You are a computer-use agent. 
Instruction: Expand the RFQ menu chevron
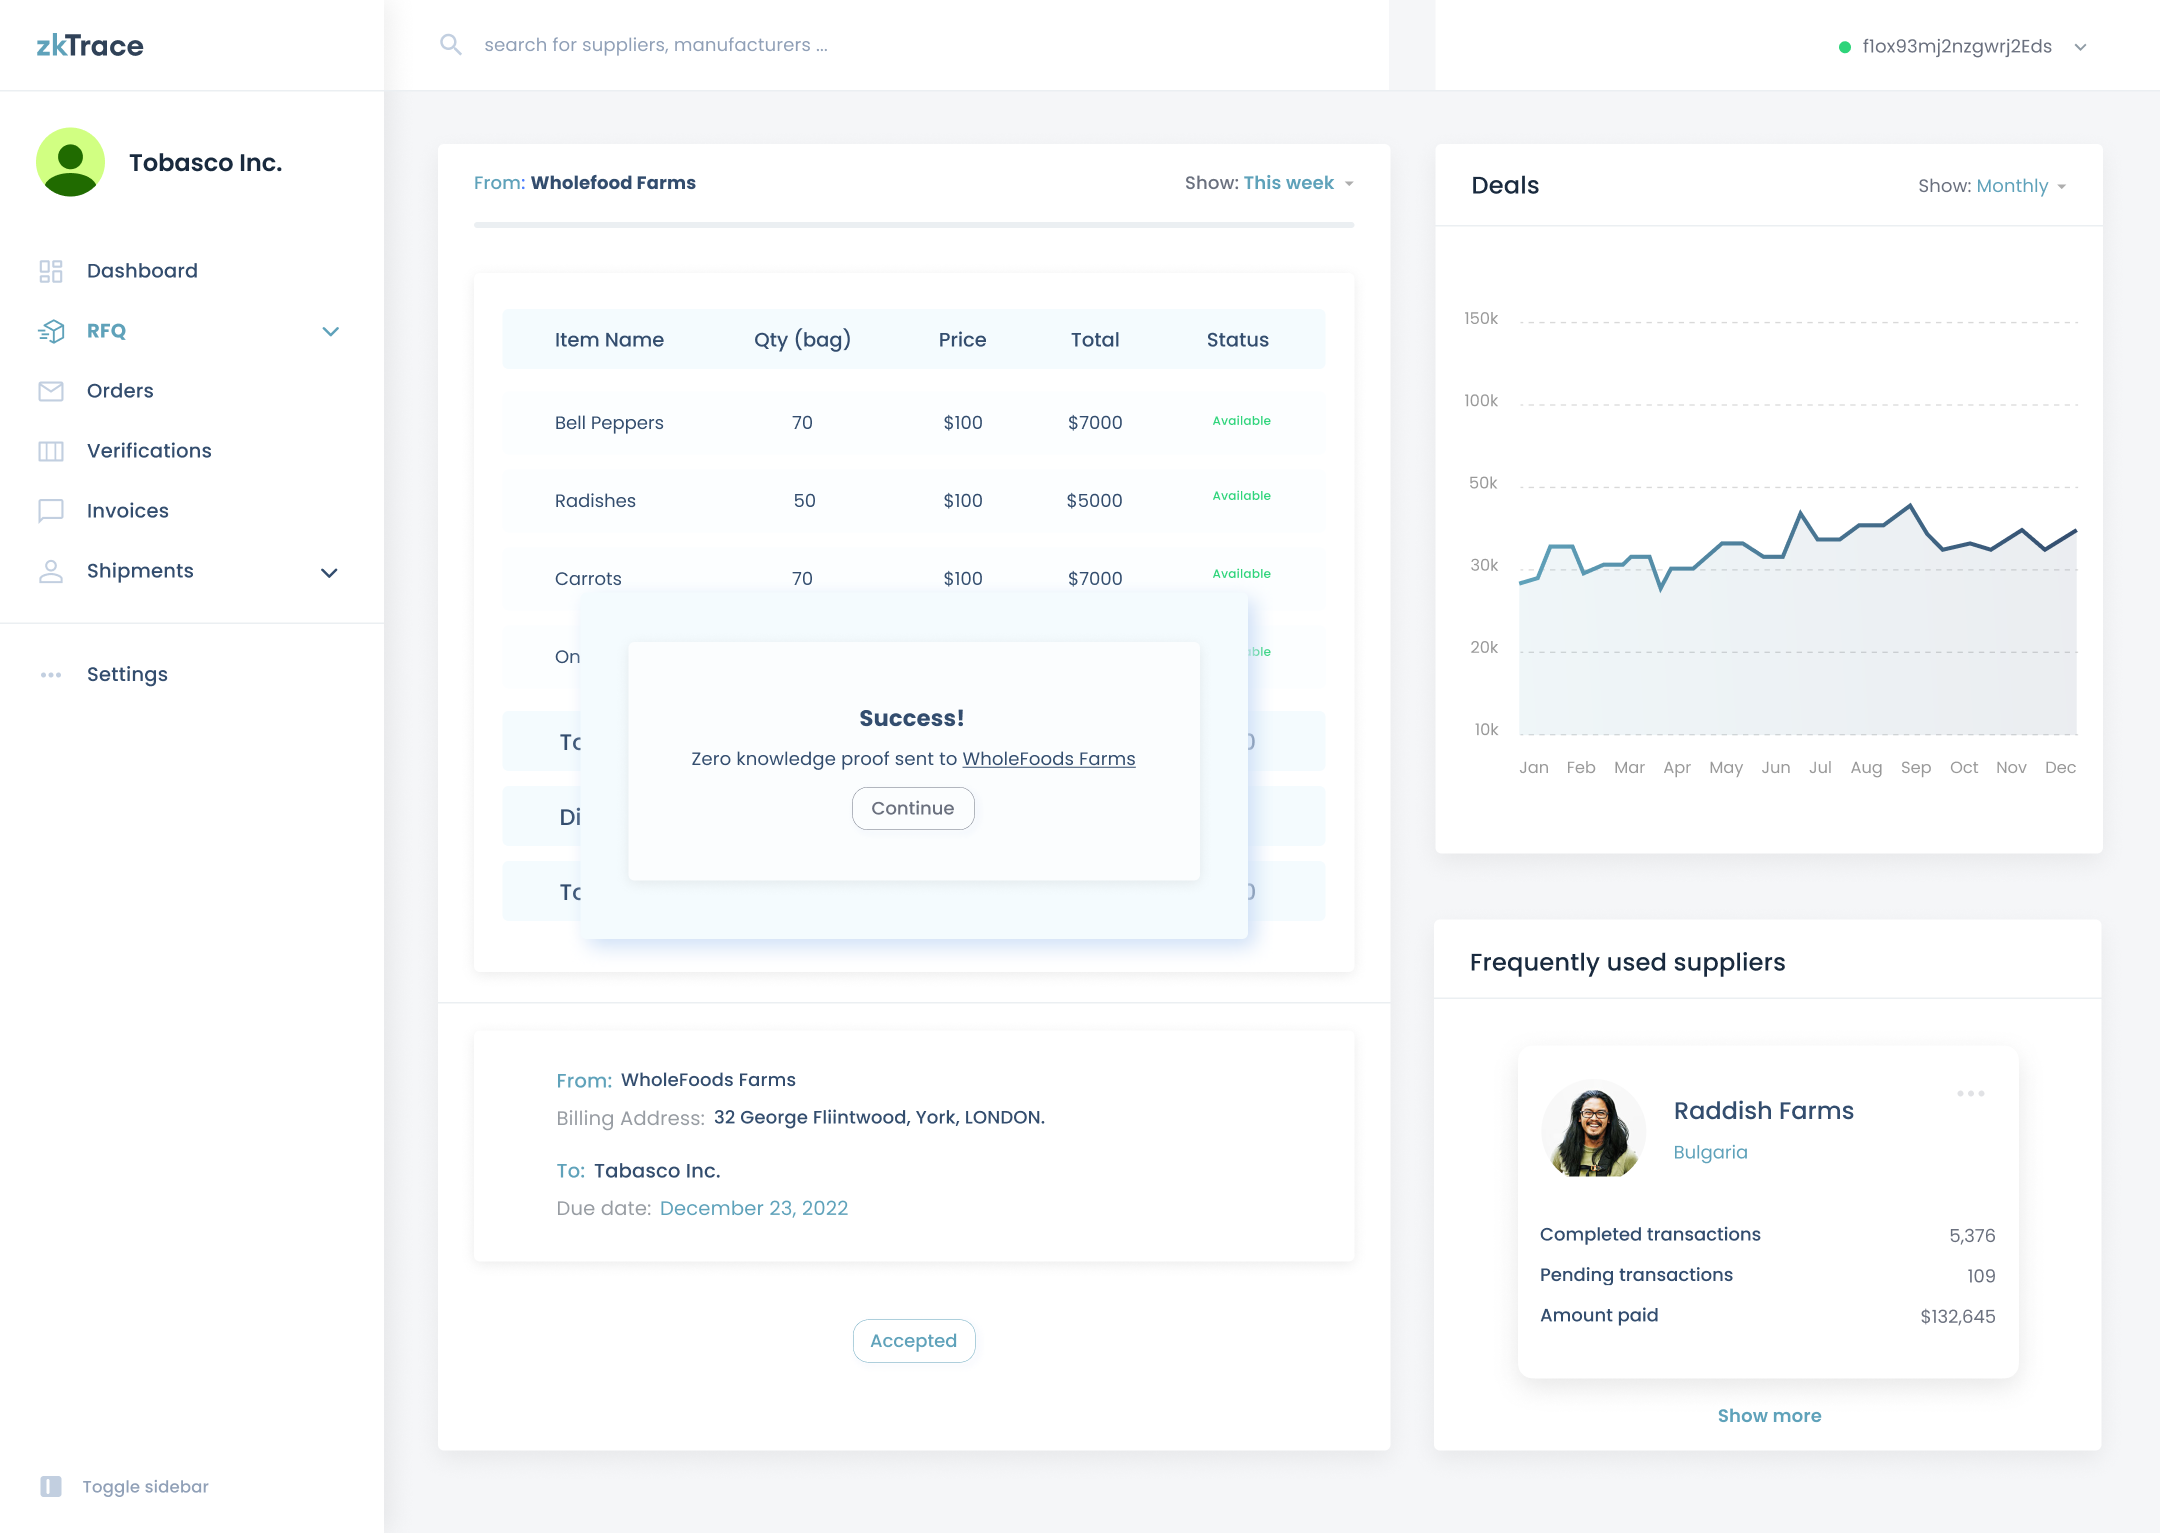pos(331,331)
